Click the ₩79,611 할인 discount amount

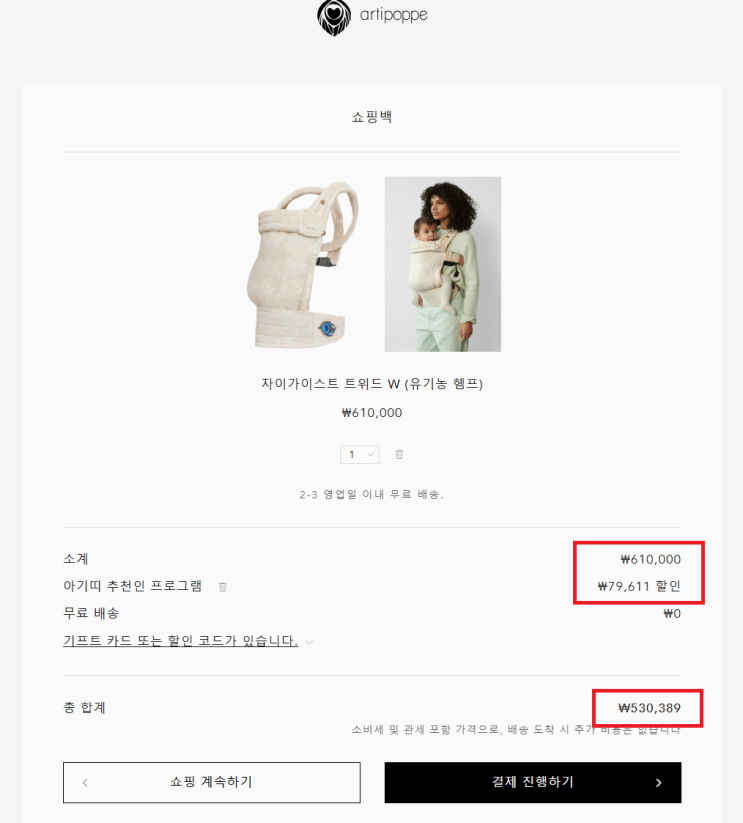pos(639,586)
